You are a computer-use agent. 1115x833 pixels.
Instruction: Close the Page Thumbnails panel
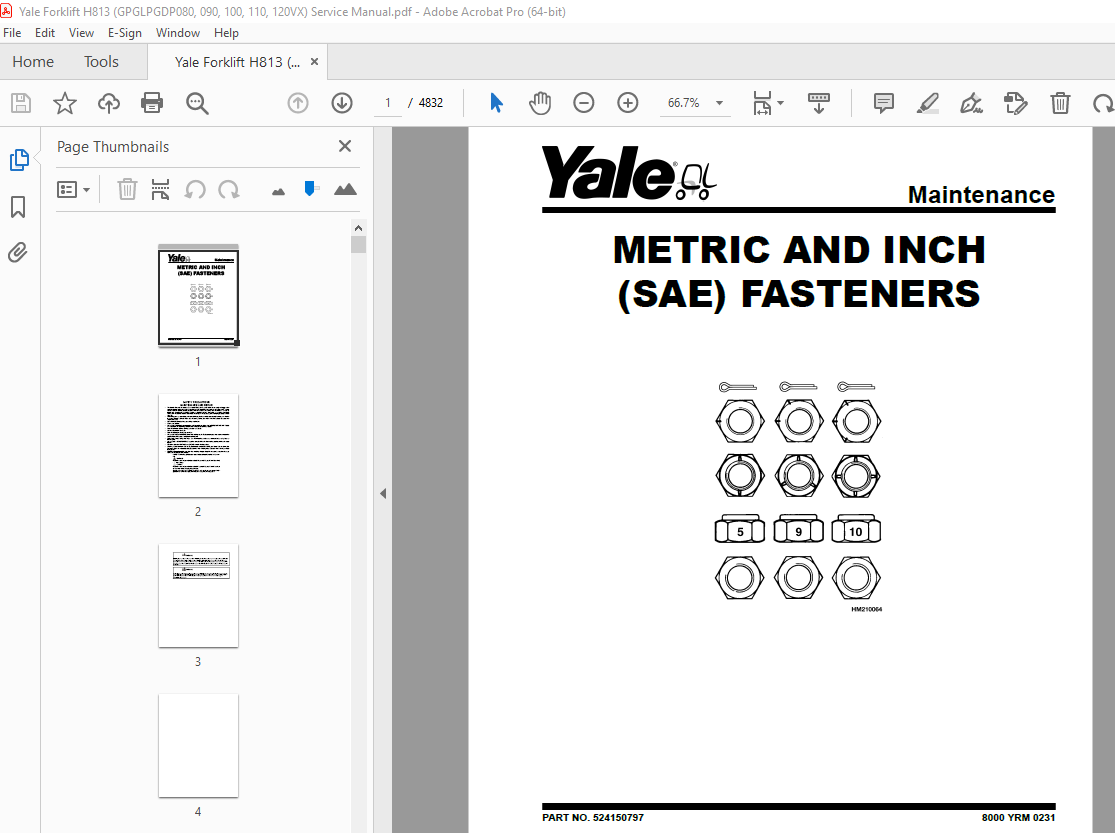pyautogui.click(x=345, y=146)
